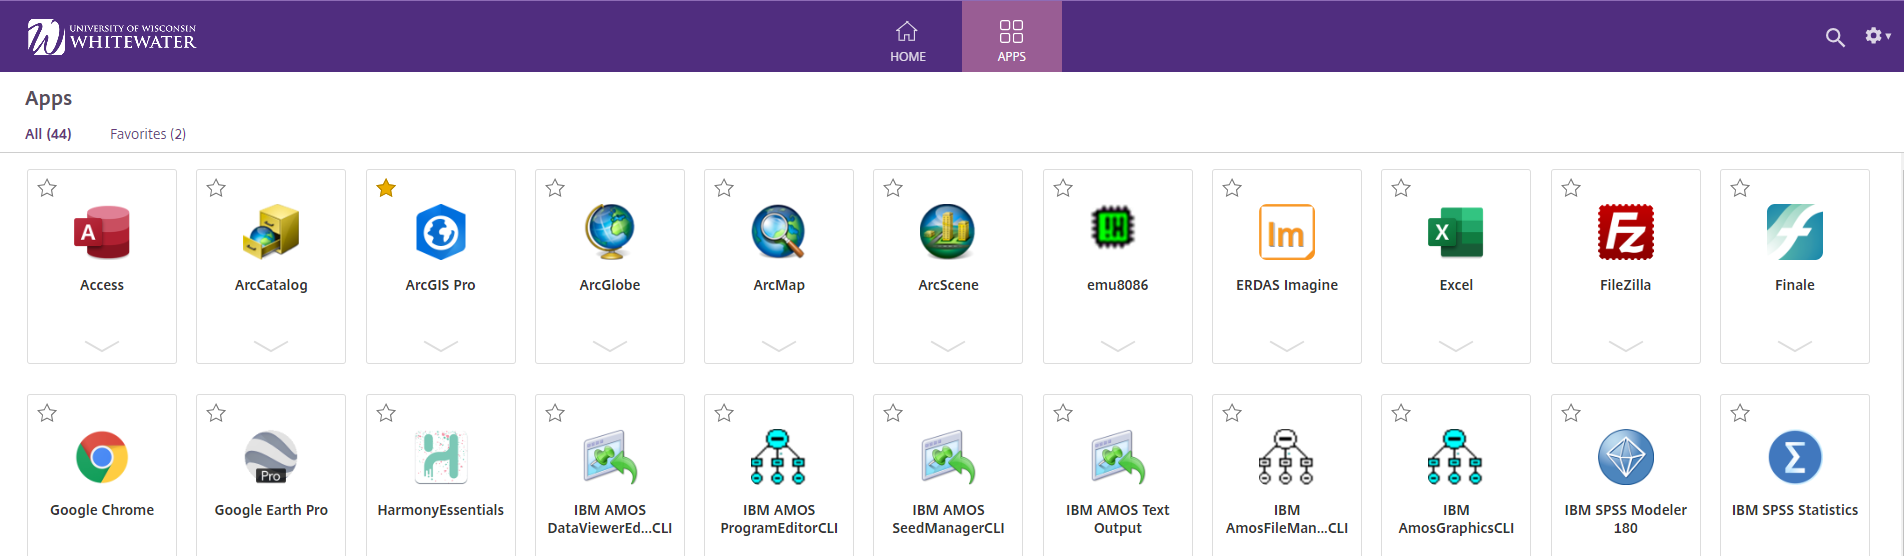Star IBM SPSS Statistics as favorite
The image size is (1904, 556).
(1740, 412)
